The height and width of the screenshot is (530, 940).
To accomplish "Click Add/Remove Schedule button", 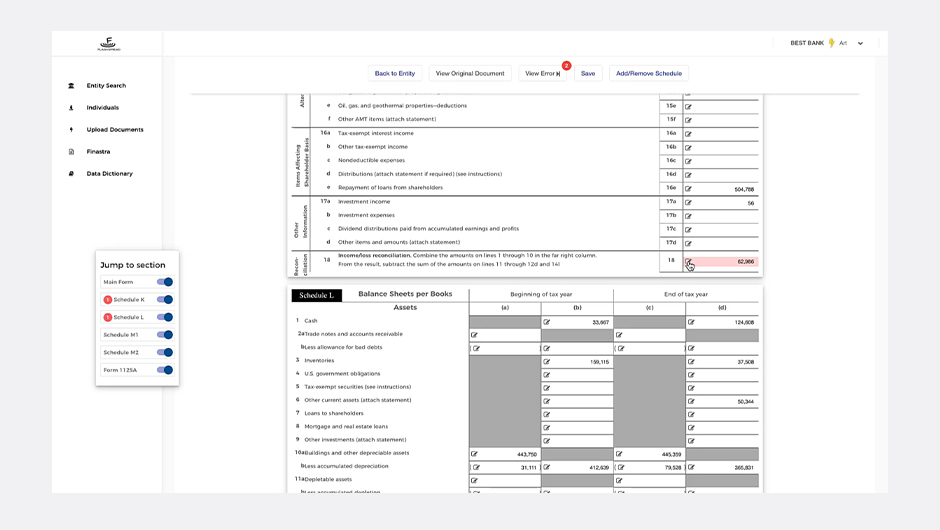I will pos(649,73).
